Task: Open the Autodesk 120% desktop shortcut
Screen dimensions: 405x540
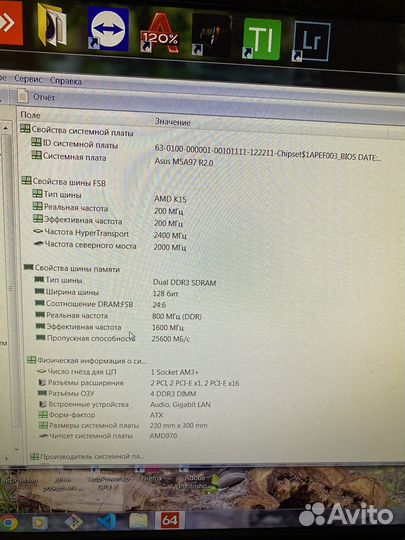Action: (x=160, y=33)
